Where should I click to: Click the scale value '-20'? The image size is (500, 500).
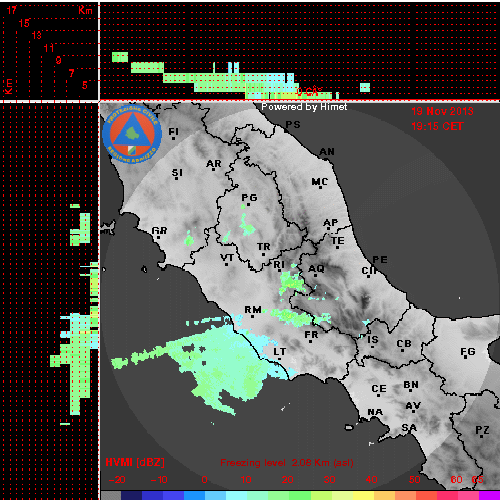tap(117, 480)
